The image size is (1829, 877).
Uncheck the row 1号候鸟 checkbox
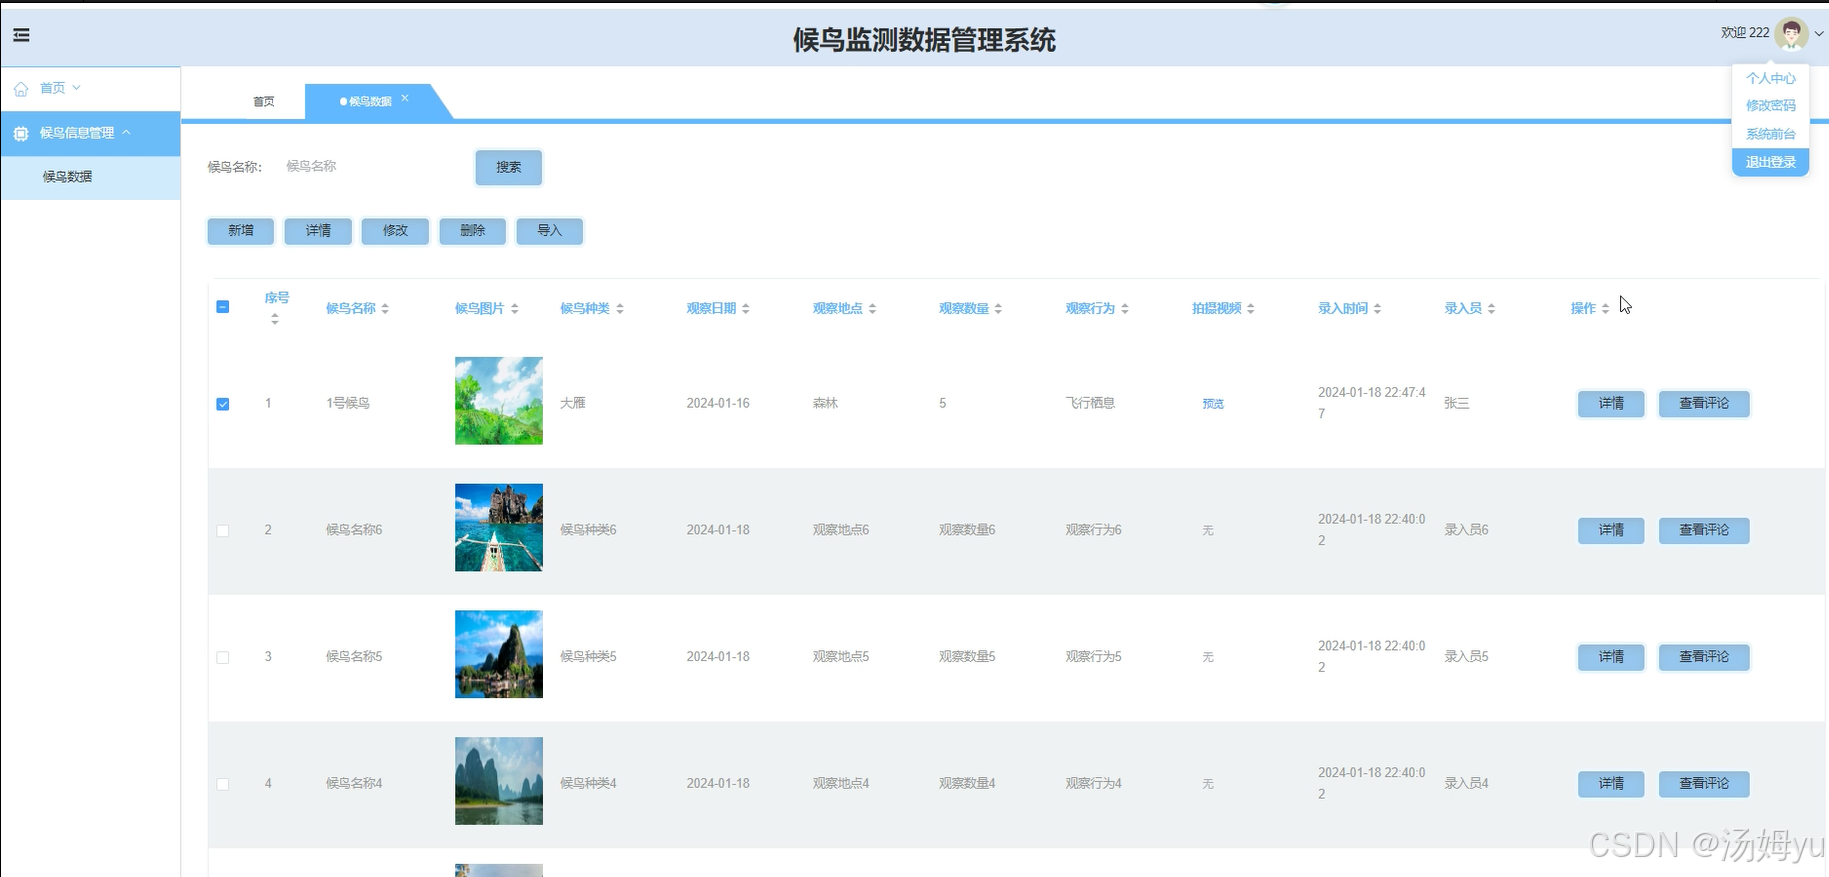223,404
